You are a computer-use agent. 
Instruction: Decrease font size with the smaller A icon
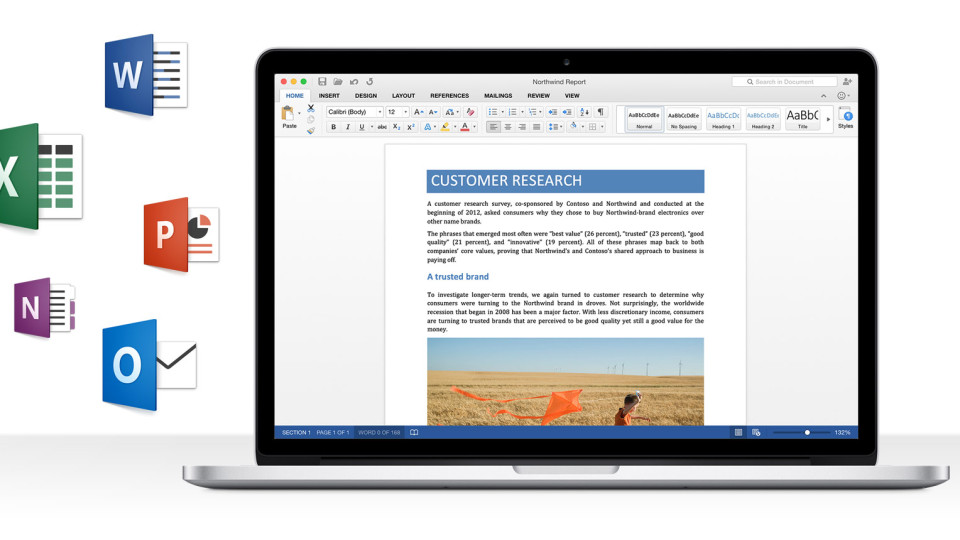(x=432, y=112)
